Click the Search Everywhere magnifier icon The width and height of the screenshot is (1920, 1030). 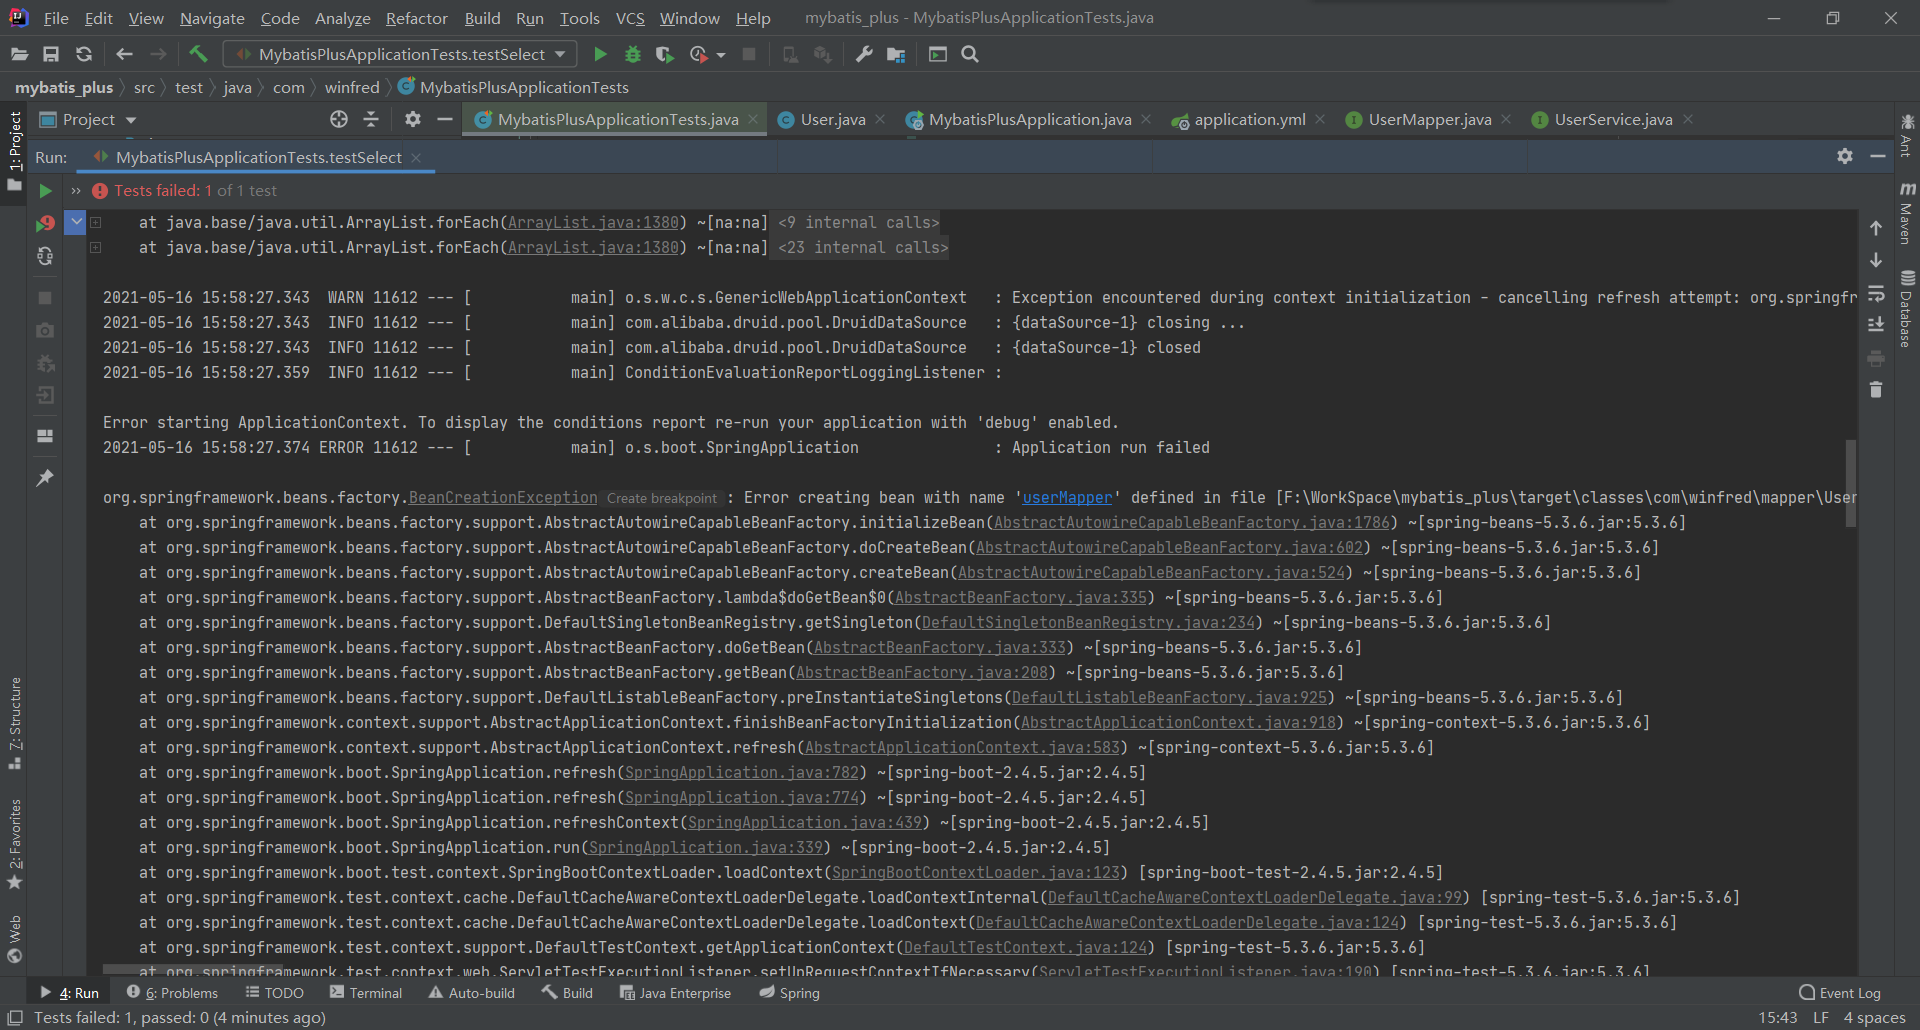(x=970, y=54)
